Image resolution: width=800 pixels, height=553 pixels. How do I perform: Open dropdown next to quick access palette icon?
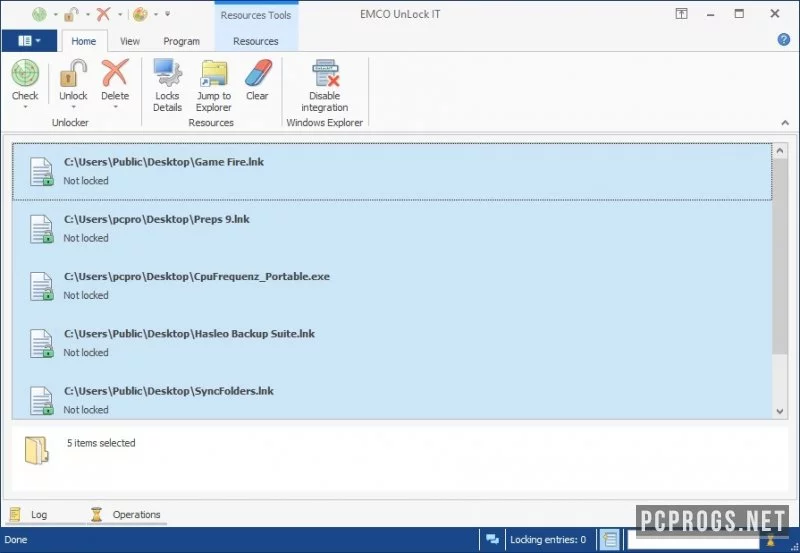point(156,14)
